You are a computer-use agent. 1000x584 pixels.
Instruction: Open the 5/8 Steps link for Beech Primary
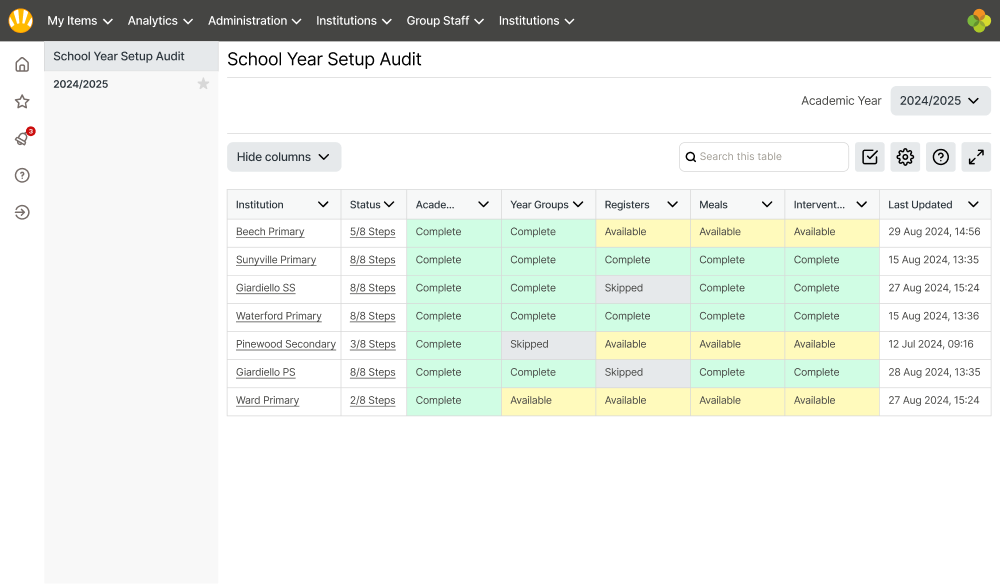click(374, 231)
